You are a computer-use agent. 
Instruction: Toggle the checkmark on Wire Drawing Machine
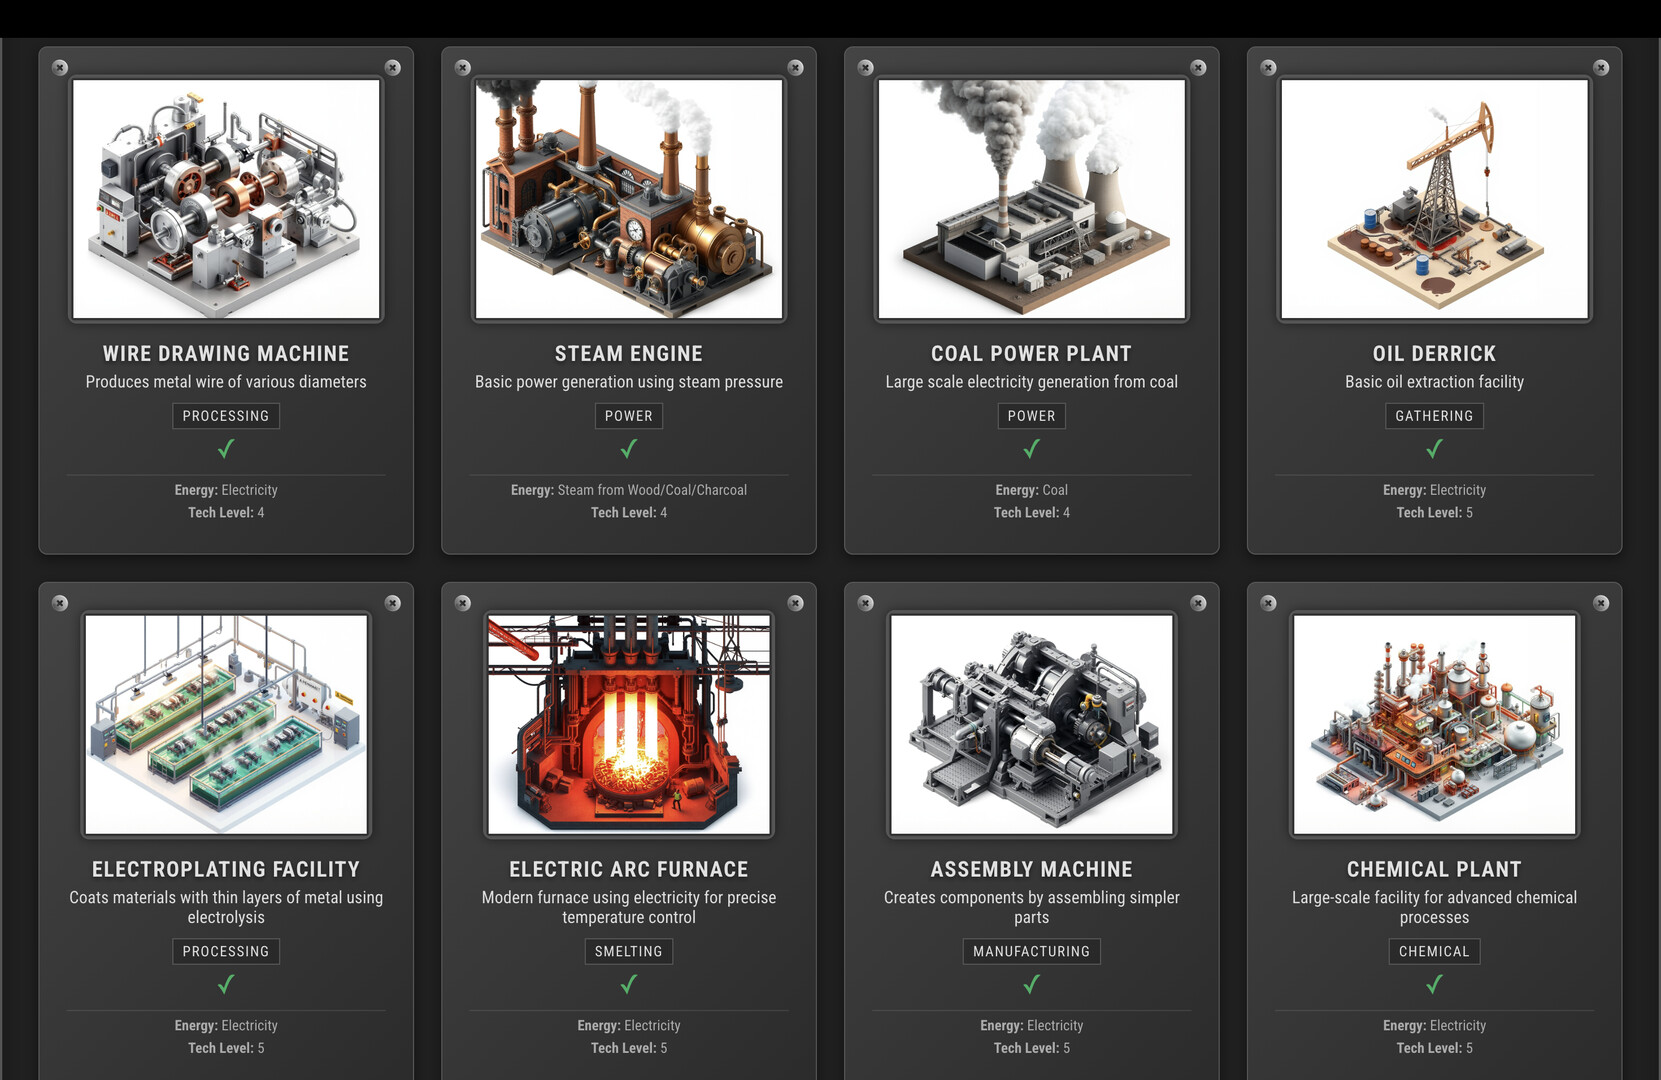[x=225, y=449]
